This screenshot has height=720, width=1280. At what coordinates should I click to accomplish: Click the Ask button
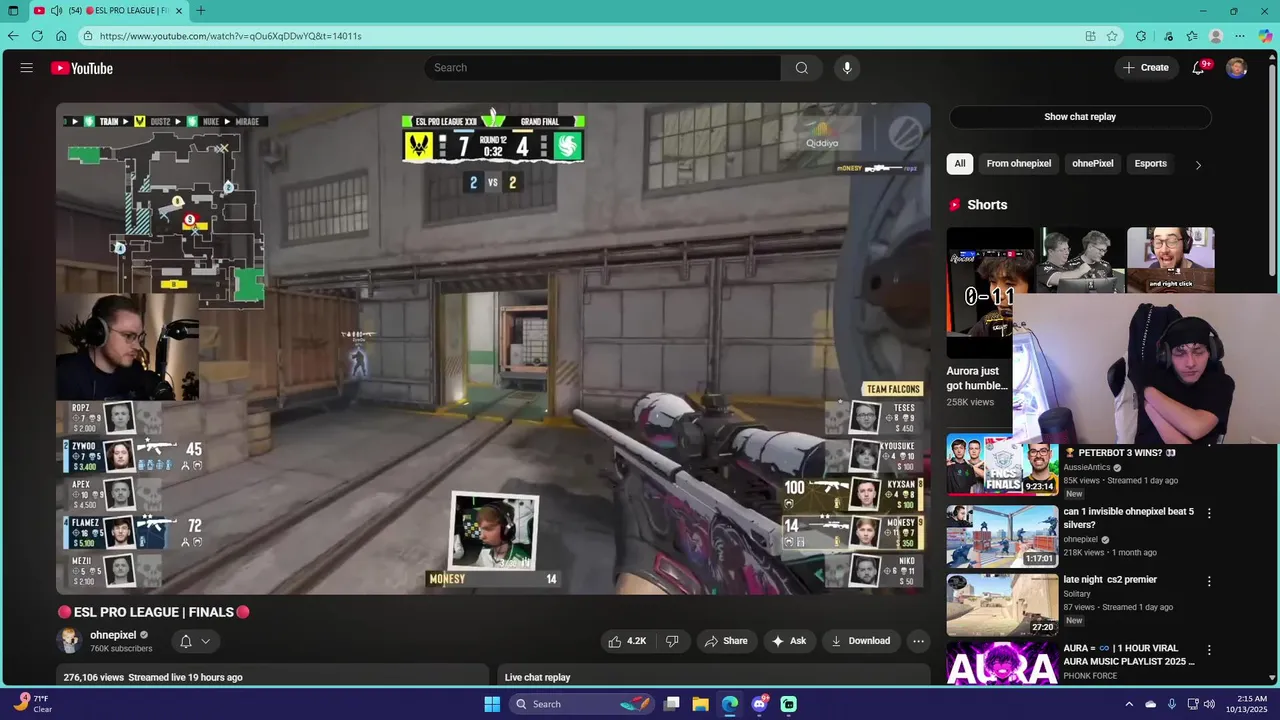click(789, 641)
